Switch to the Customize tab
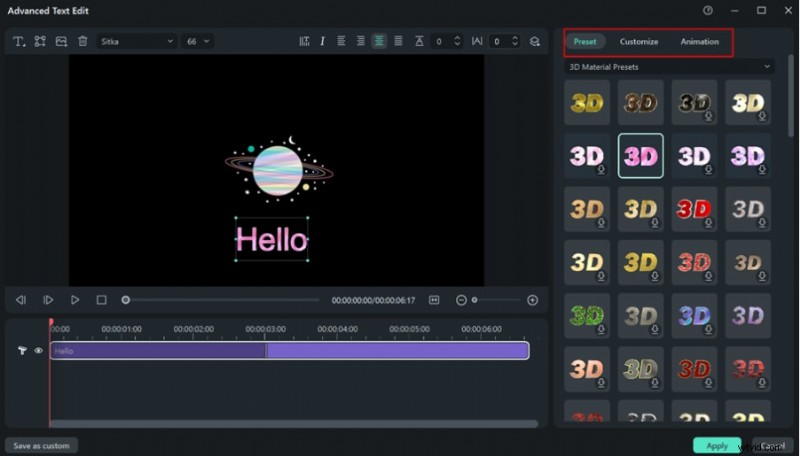The height and width of the screenshot is (456, 800). point(639,42)
